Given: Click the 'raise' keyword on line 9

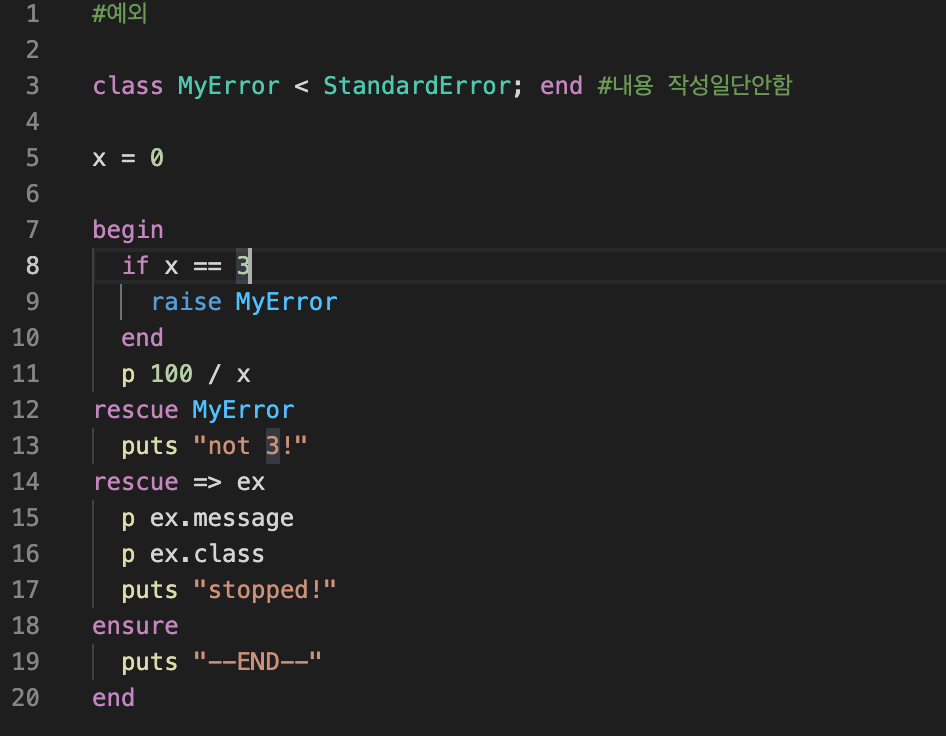Looking at the screenshot, I should pos(186,302).
